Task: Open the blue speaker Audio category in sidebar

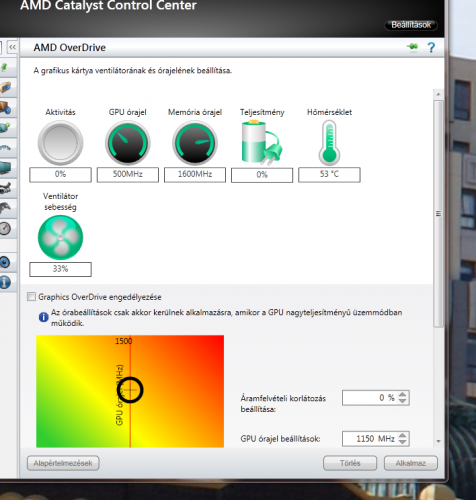Action: click(x=5, y=262)
